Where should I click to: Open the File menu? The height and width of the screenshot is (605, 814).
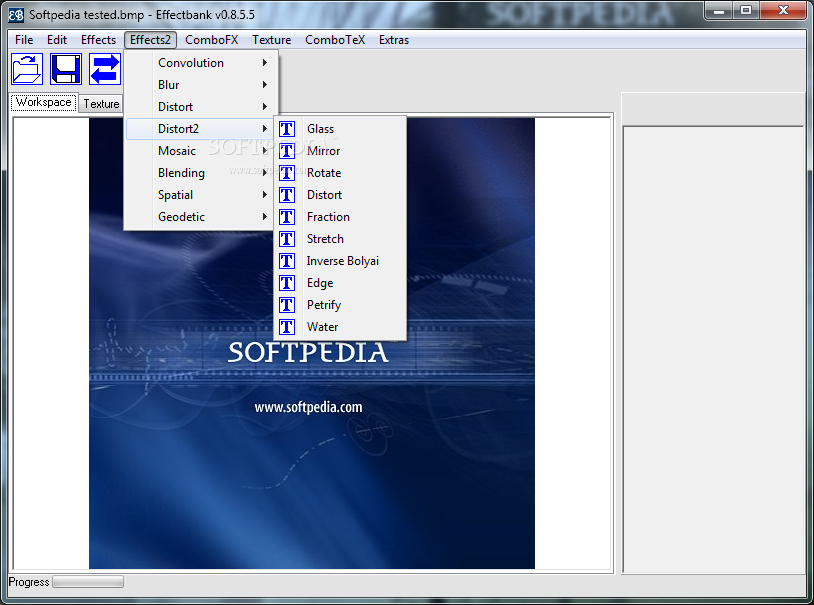(24, 40)
